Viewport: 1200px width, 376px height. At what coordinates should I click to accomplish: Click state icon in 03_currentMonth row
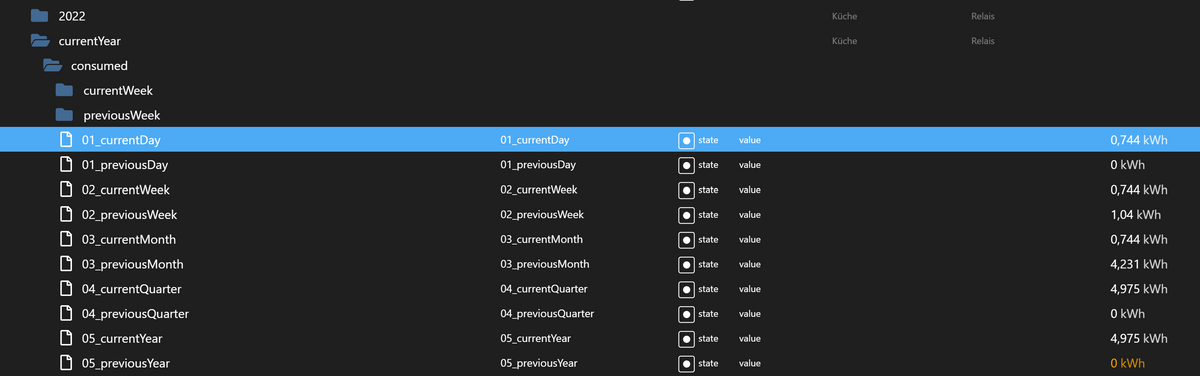[686, 239]
